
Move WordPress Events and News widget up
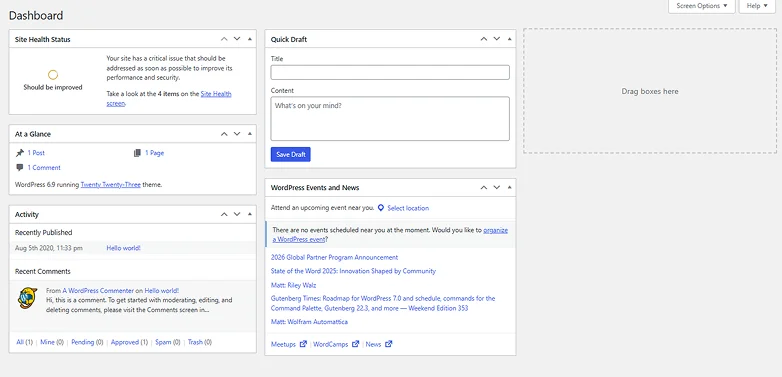pos(484,188)
